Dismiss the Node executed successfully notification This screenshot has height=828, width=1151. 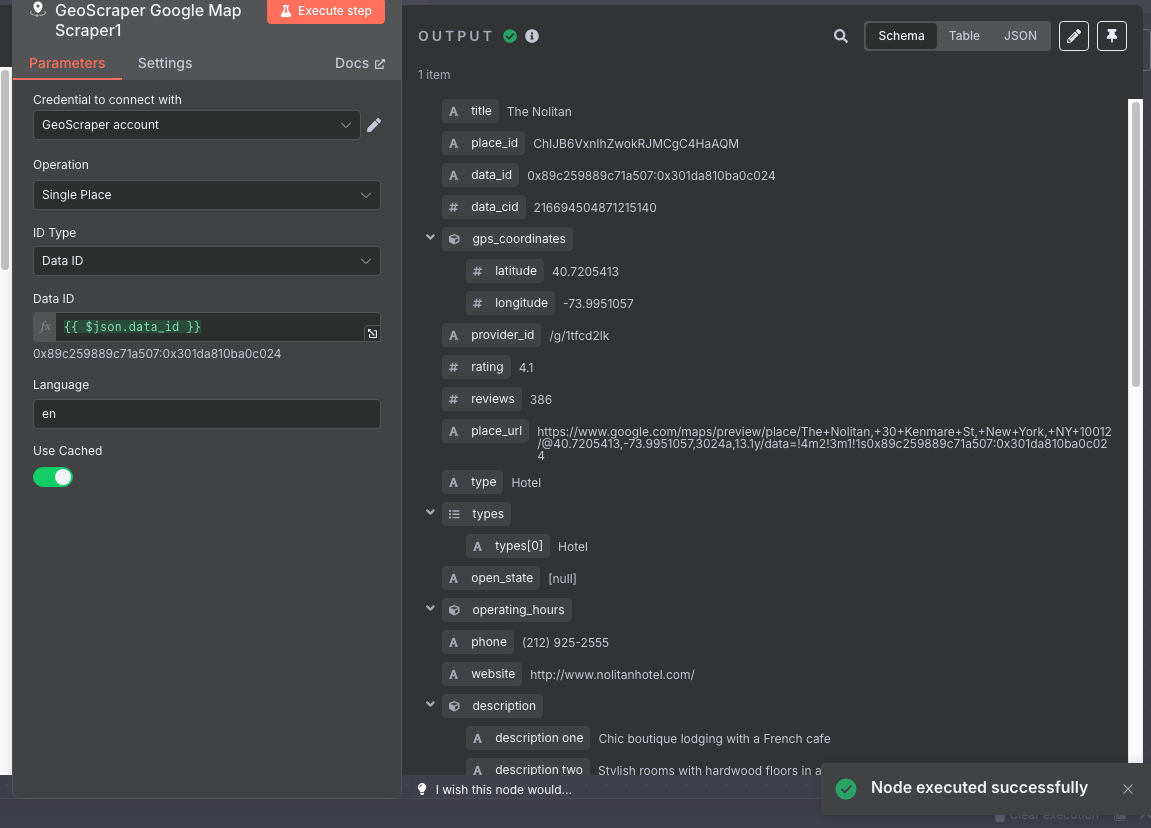pos(1128,788)
